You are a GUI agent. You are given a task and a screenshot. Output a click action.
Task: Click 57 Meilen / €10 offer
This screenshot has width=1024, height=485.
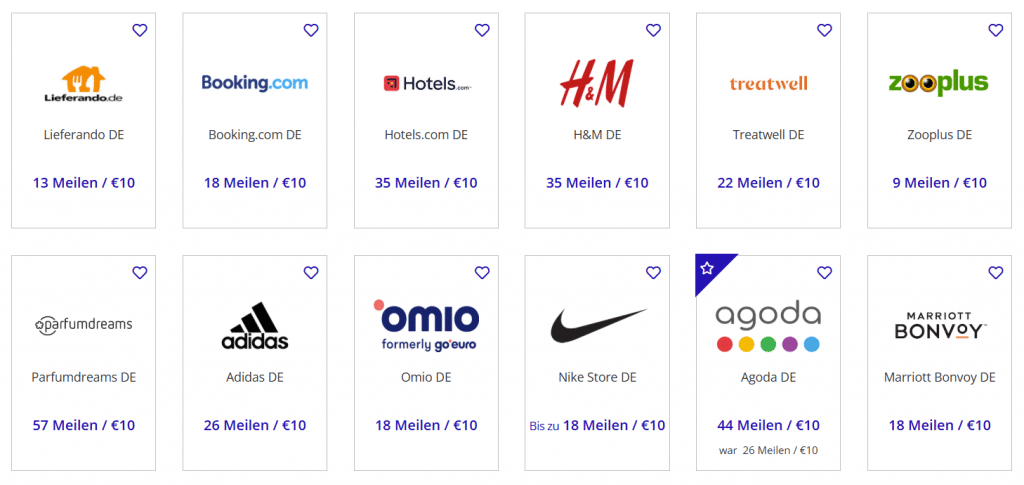tap(84, 425)
